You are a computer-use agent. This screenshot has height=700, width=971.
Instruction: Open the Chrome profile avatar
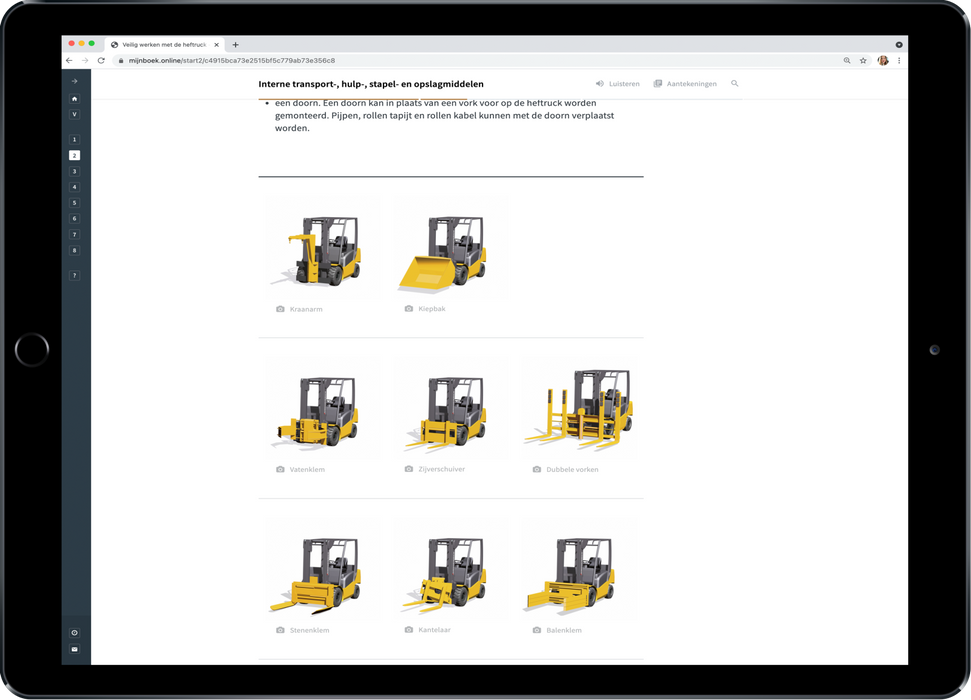(883, 61)
